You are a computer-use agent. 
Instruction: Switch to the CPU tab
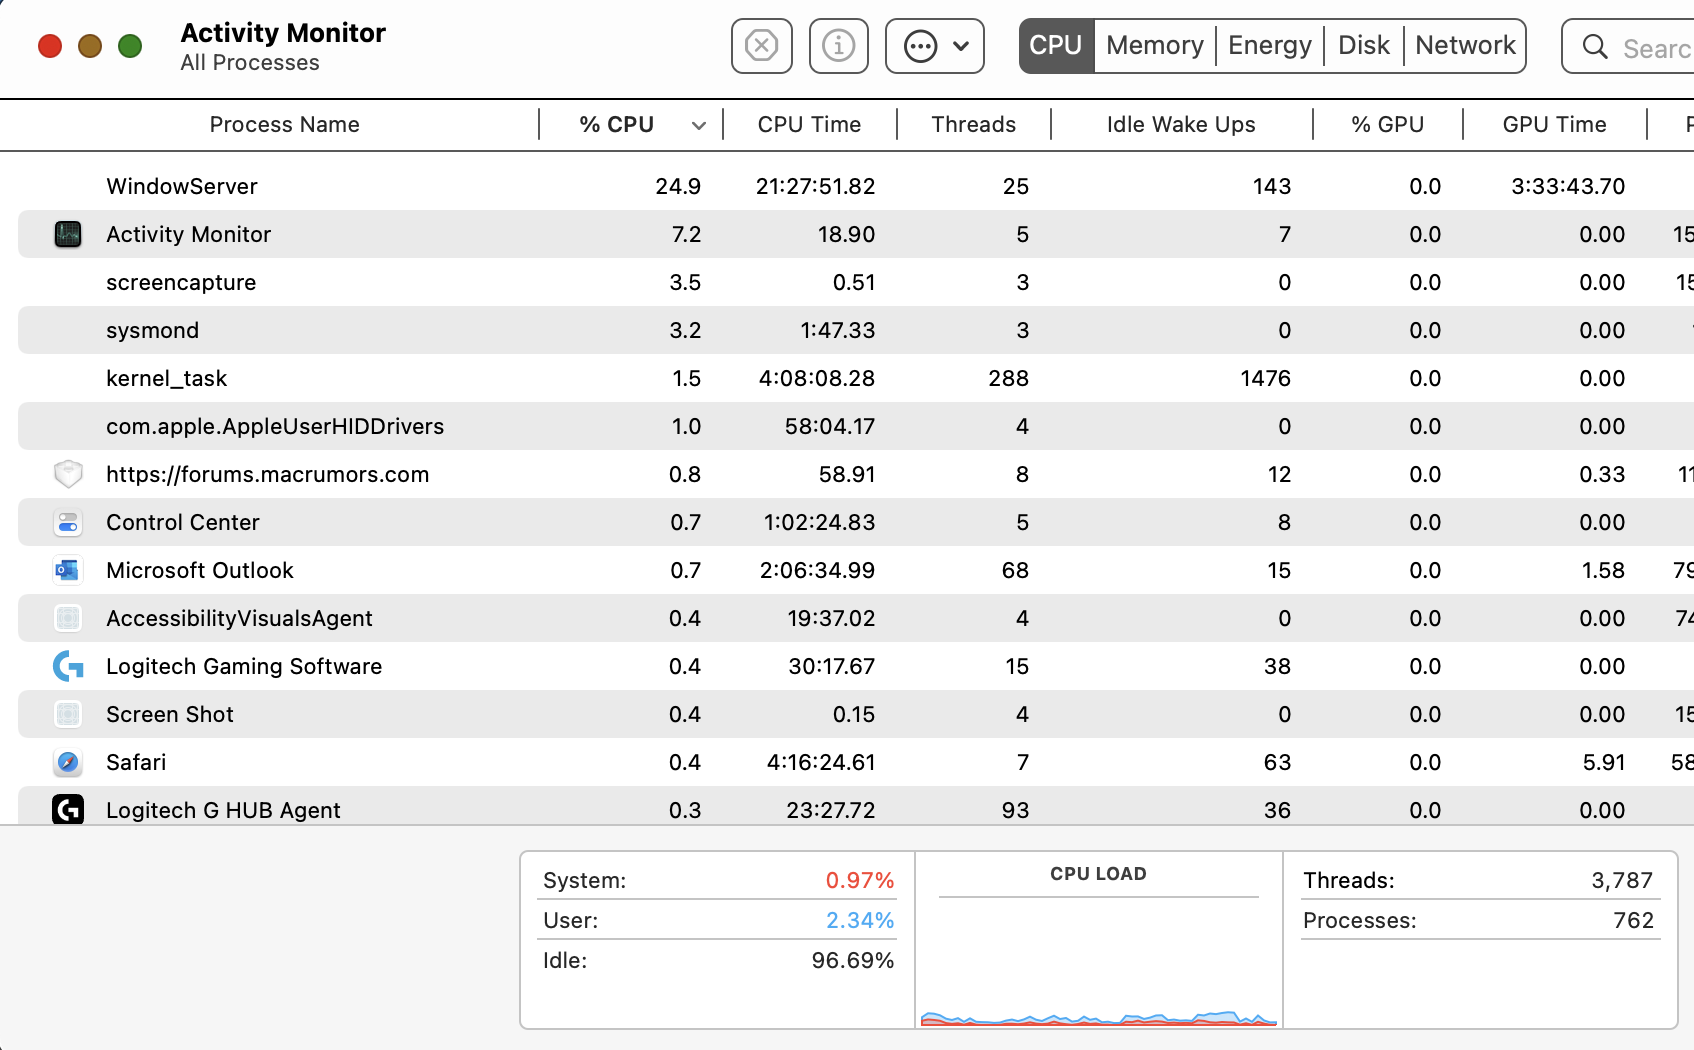click(1056, 46)
